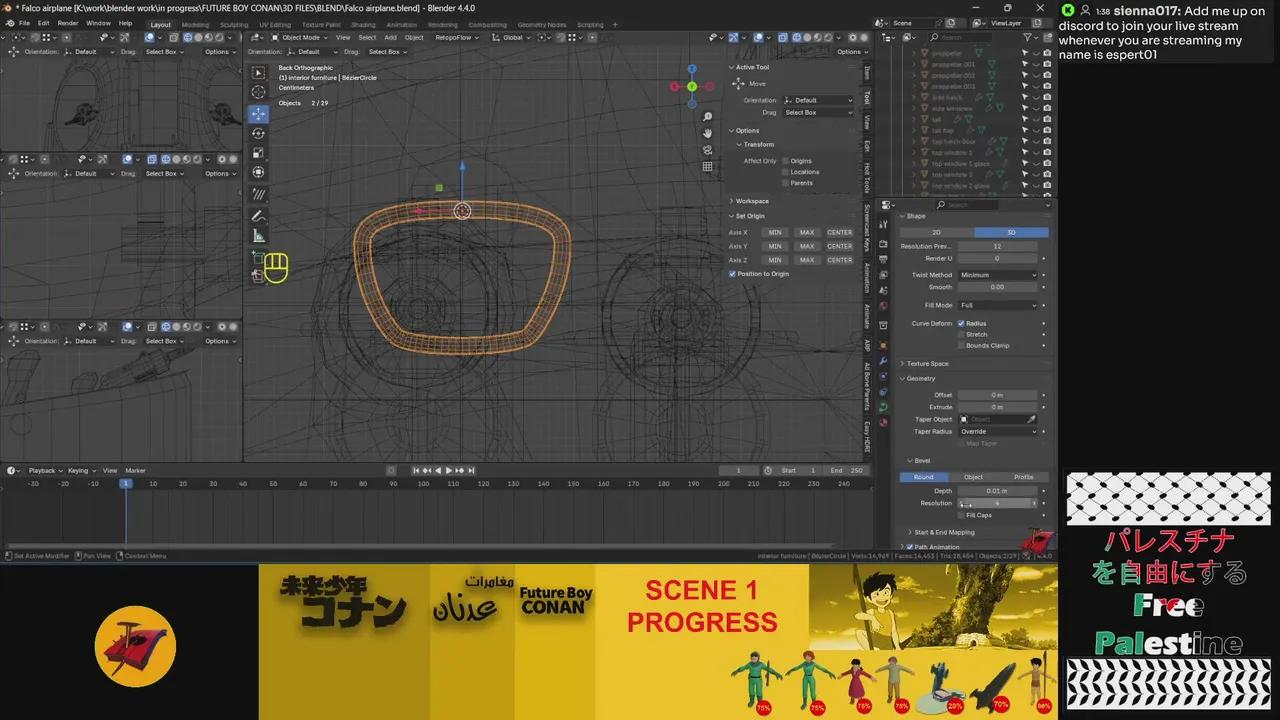
Task: Open the Twist Method dropdown
Action: tap(998, 275)
